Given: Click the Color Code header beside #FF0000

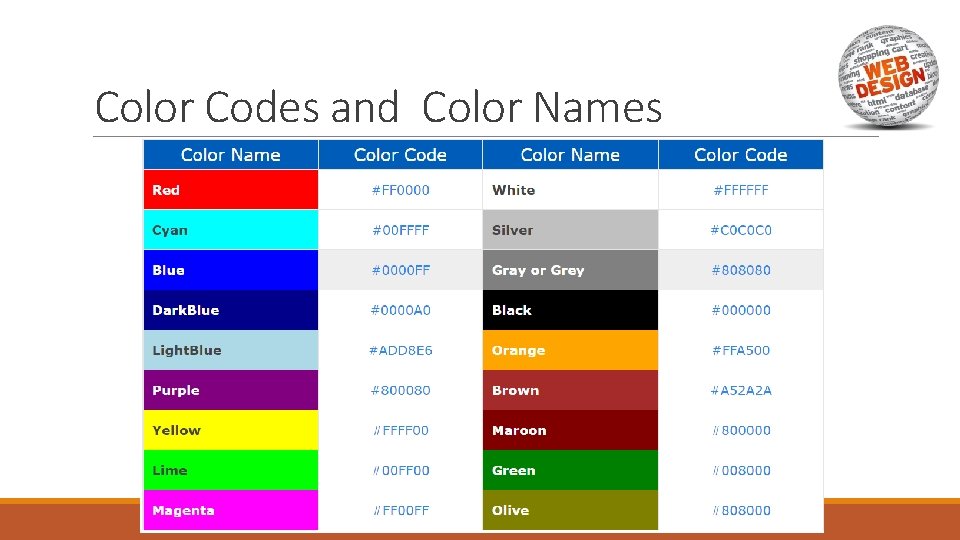Looking at the screenshot, I should (400, 154).
